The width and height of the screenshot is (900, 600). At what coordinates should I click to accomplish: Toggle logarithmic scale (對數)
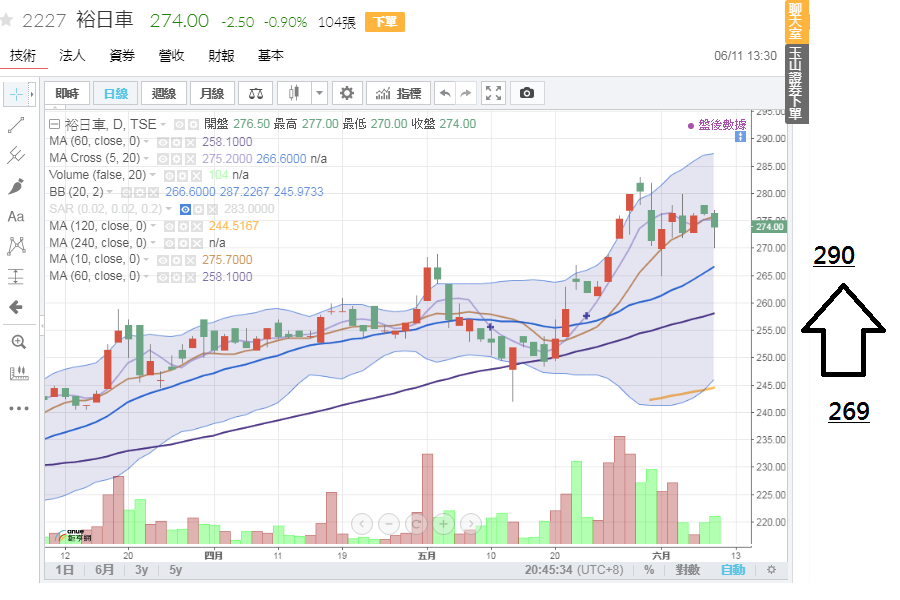pyautogui.click(x=686, y=570)
